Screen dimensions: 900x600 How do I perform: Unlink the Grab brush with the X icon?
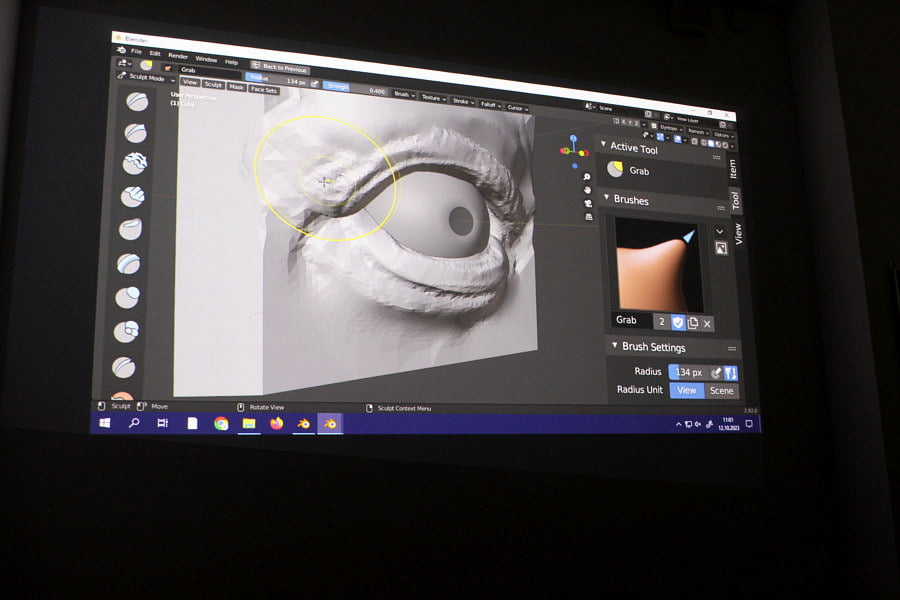pos(707,323)
